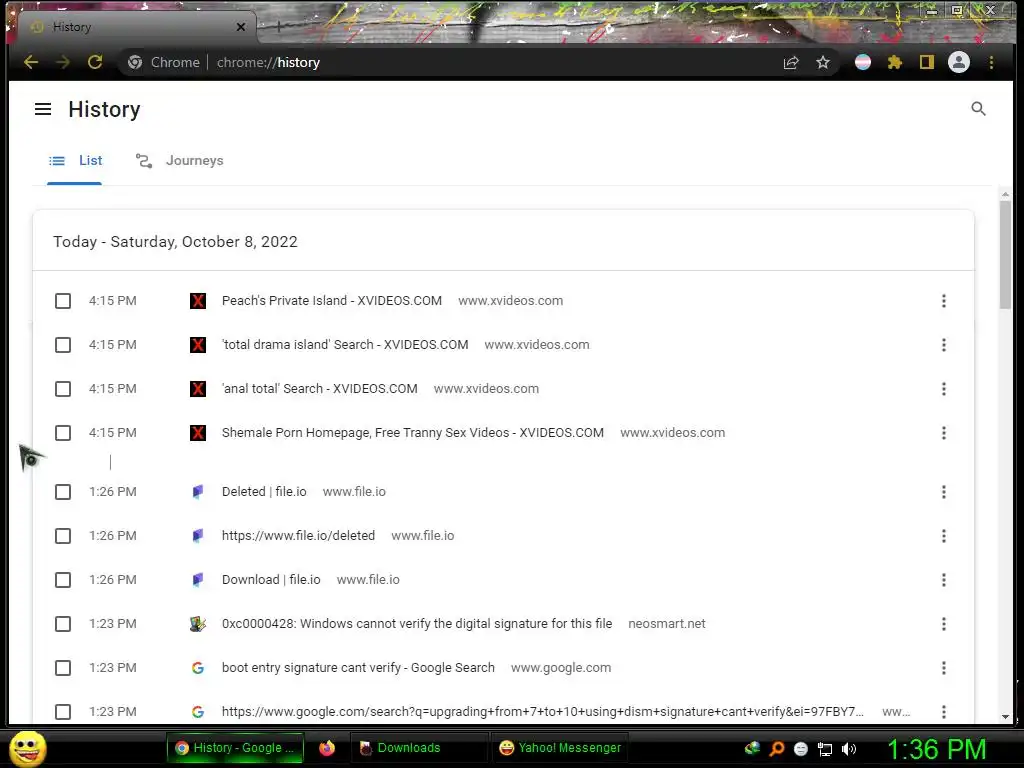Check 'boot entry signature cant verify' entry box
This screenshot has height=768, width=1024.
63,668
